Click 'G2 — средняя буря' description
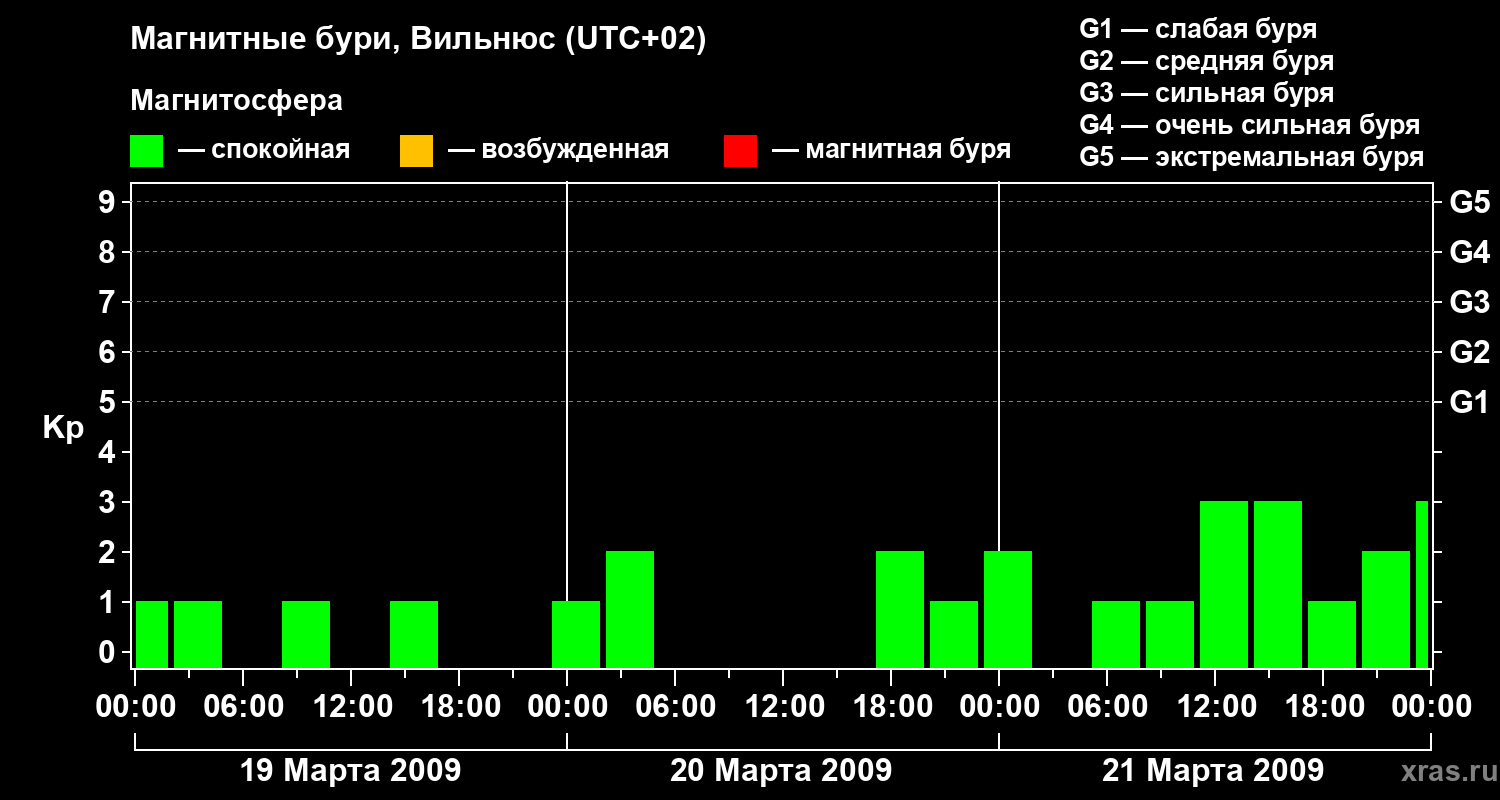This screenshot has width=1500, height=800. [x=1207, y=61]
